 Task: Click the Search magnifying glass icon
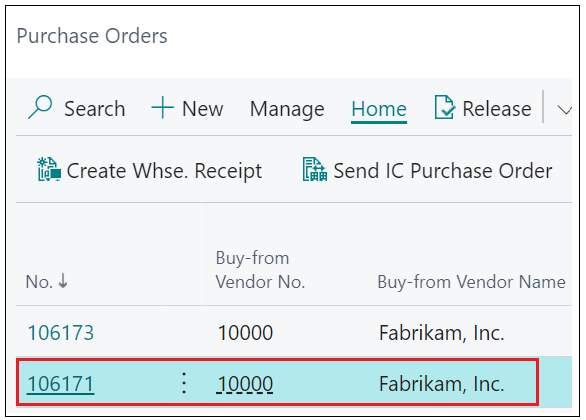click(40, 108)
